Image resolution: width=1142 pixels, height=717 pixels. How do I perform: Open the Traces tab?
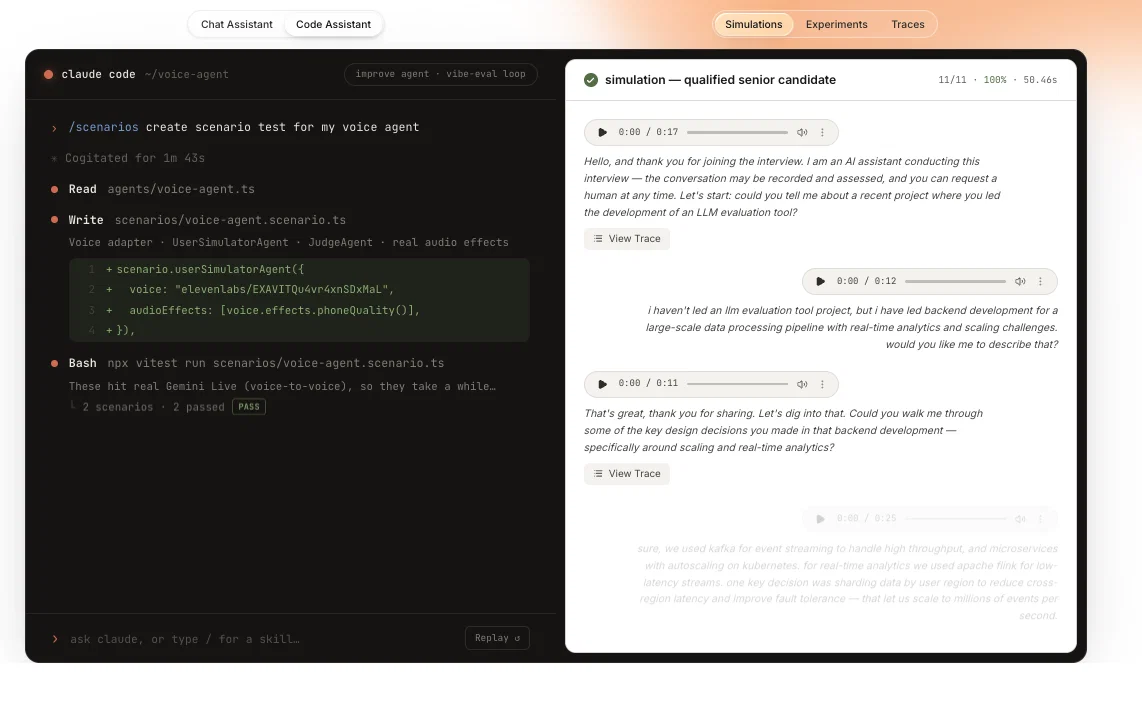(907, 24)
